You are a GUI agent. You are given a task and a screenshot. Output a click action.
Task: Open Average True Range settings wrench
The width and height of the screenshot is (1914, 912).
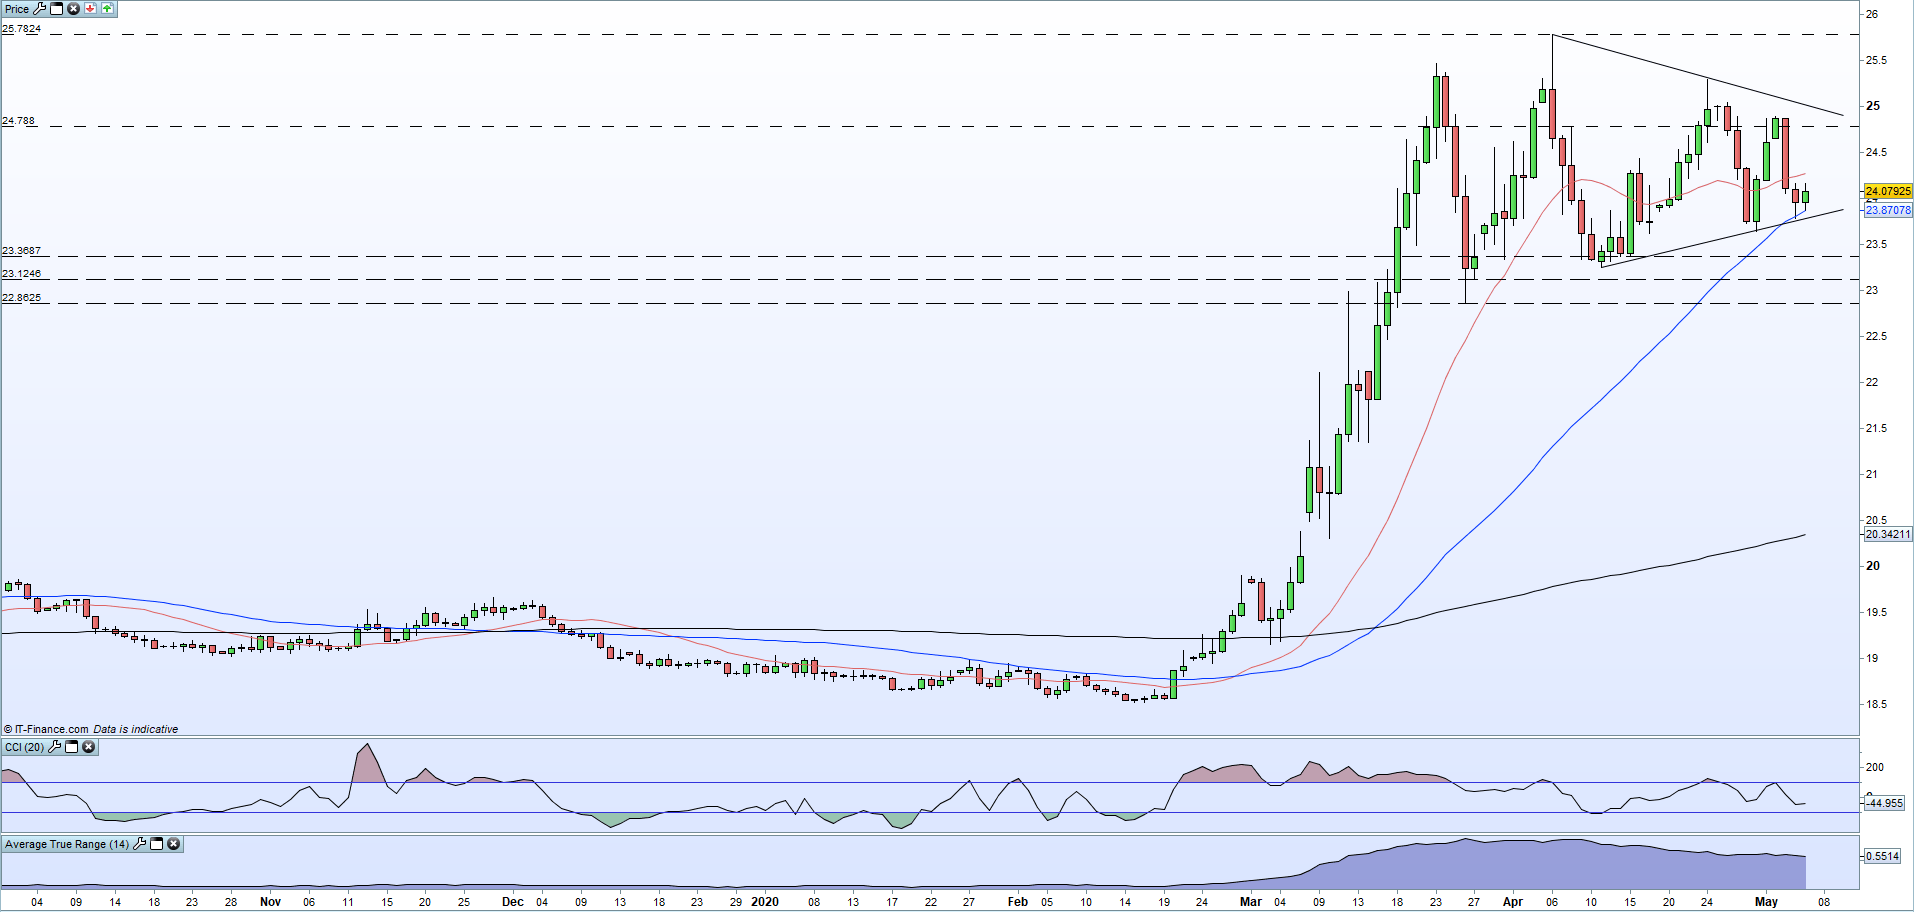coord(140,844)
